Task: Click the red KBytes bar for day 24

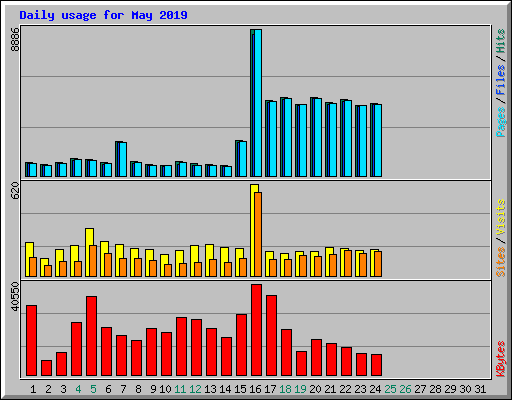Action: click(376, 365)
